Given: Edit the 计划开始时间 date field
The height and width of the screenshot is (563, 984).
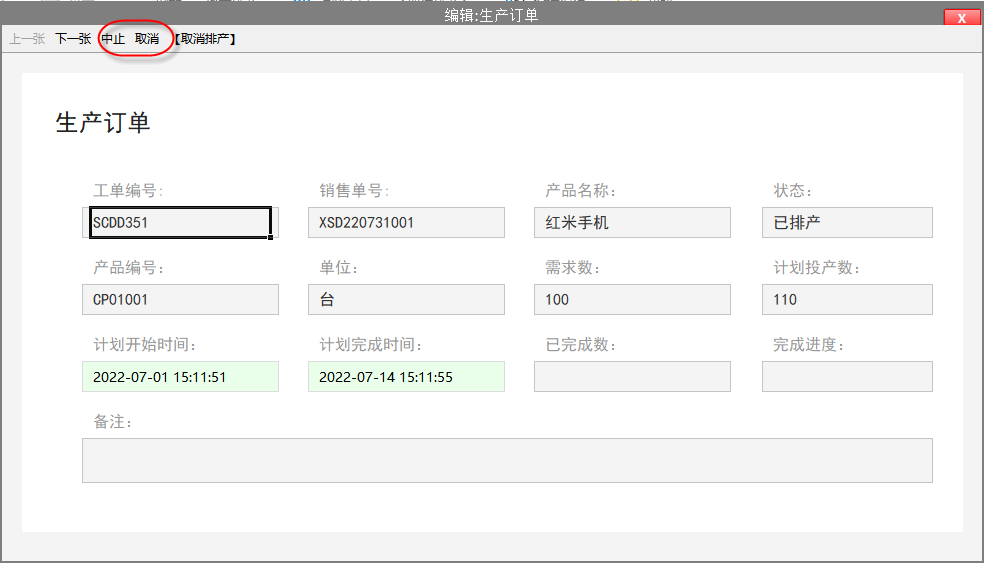Looking at the screenshot, I should [180, 377].
